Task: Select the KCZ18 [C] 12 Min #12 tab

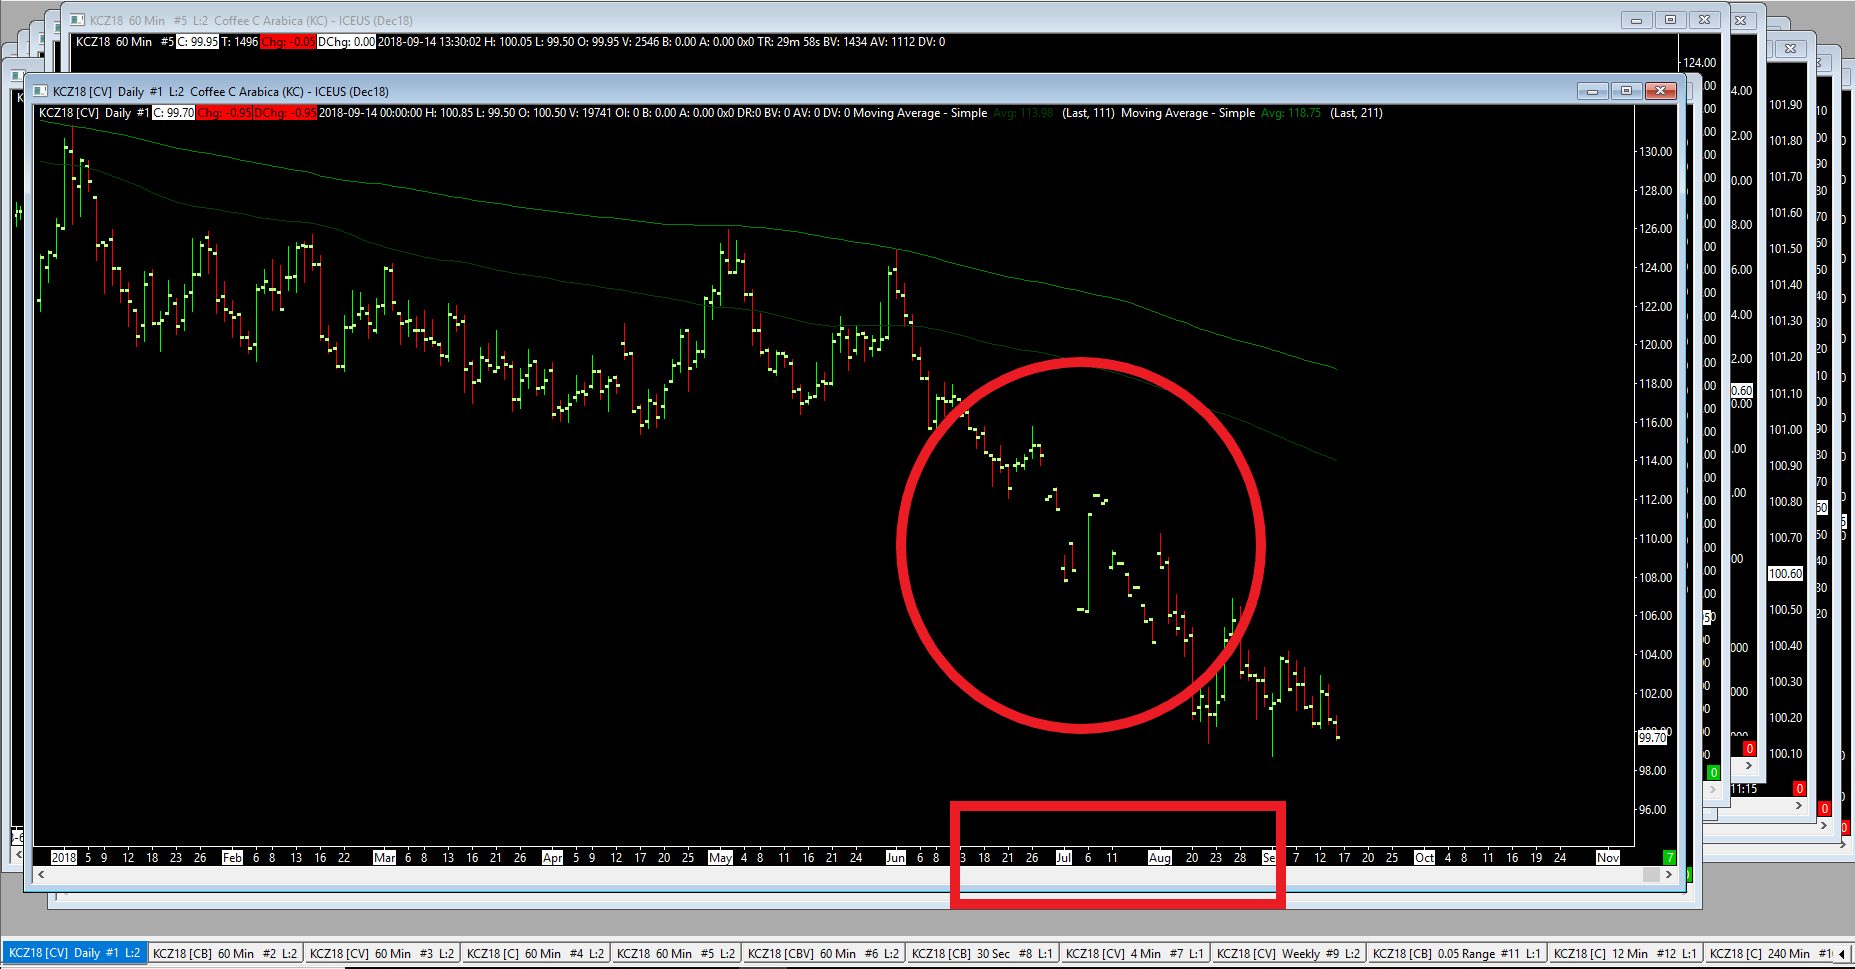Action: coord(1625,954)
